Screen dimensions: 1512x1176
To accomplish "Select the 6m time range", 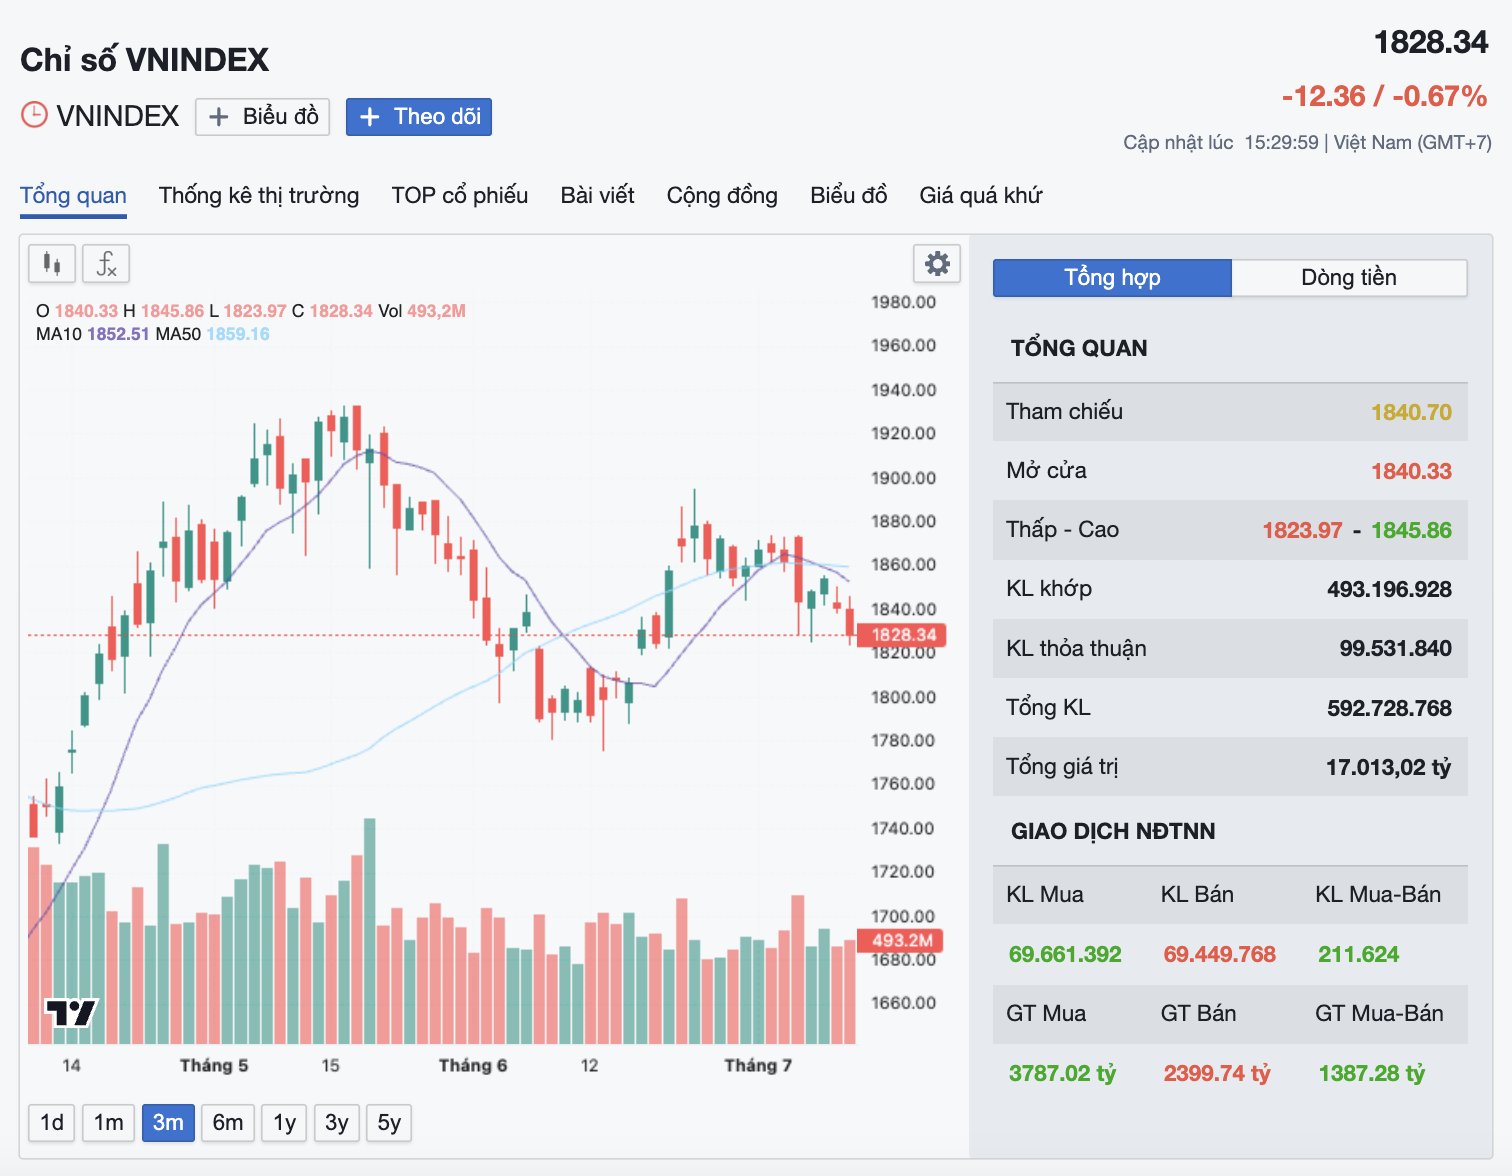I will click(x=228, y=1123).
